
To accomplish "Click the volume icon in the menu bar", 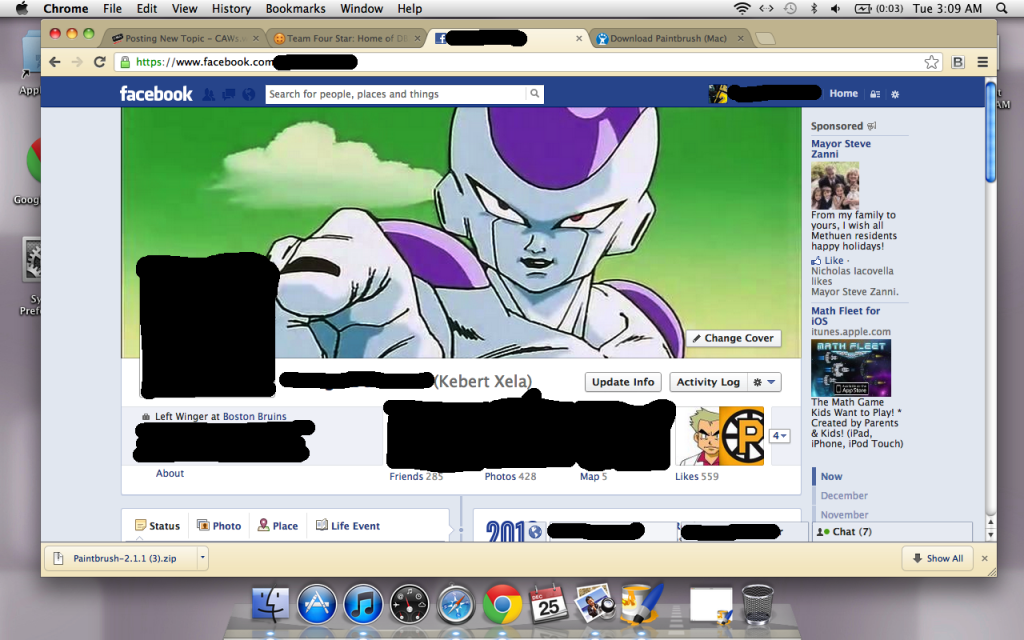I will coord(835,8).
